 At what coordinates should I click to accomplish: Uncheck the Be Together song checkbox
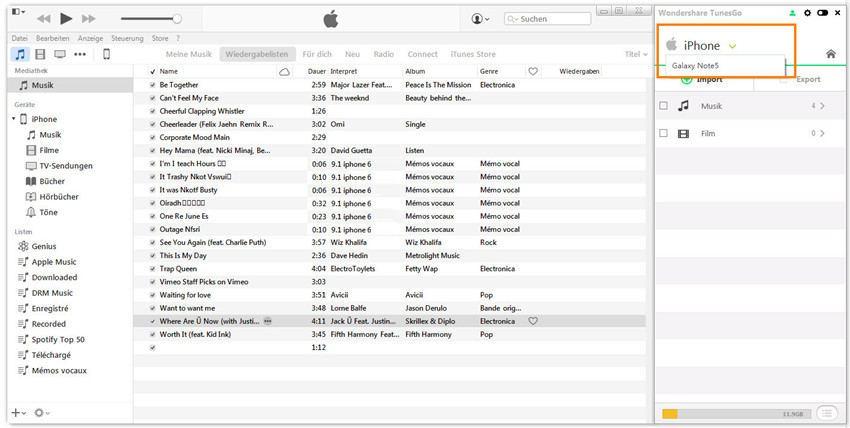pyautogui.click(x=152, y=85)
